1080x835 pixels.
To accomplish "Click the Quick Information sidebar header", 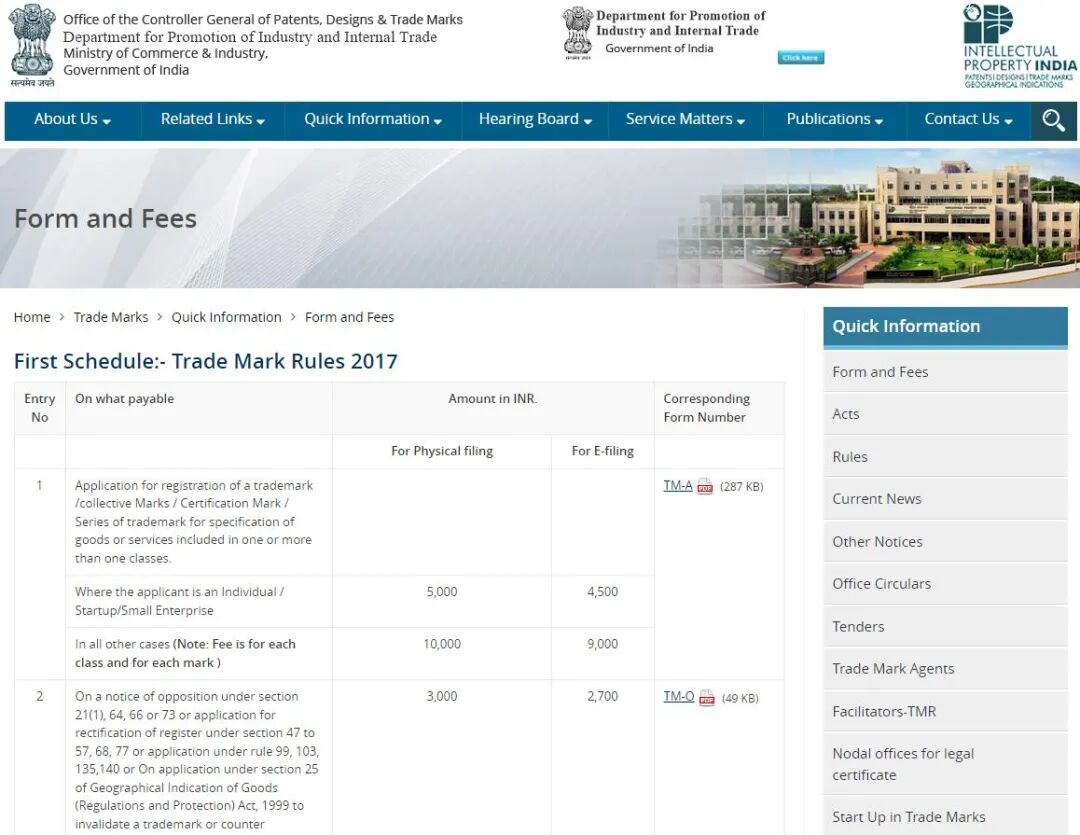I will click(x=945, y=327).
